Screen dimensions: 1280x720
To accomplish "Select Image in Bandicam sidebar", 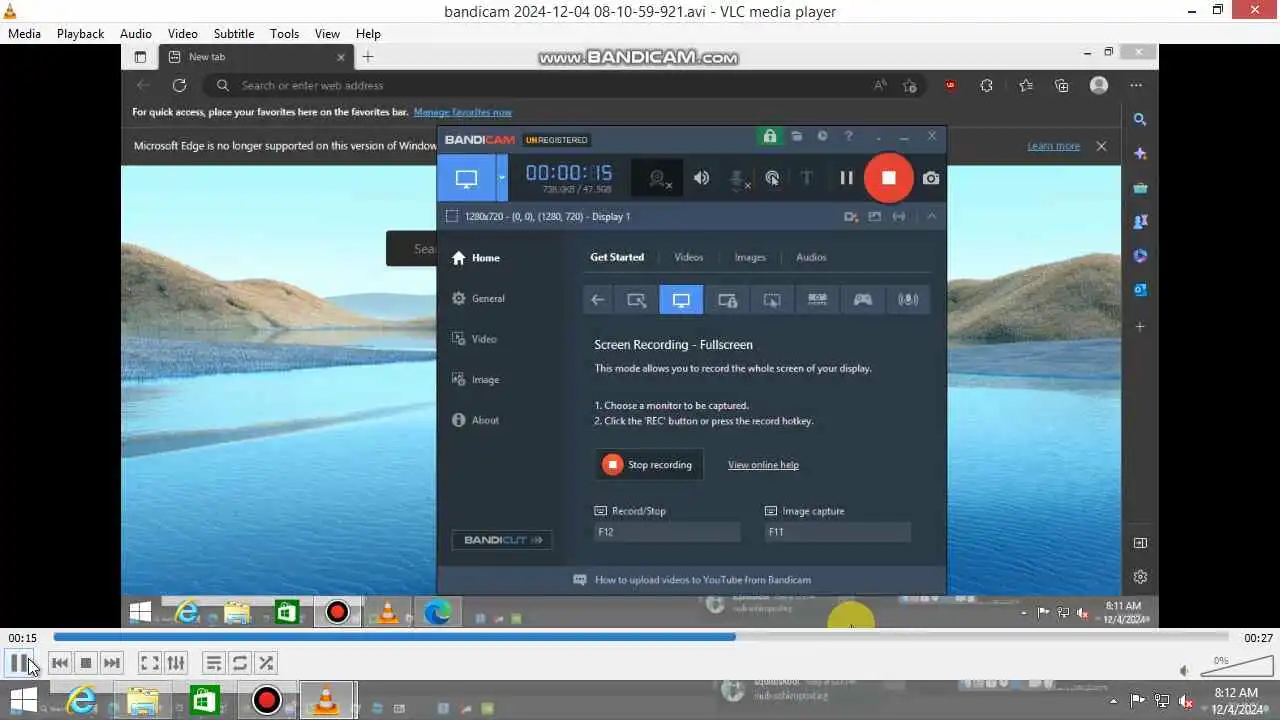I will pyautogui.click(x=475, y=380).
